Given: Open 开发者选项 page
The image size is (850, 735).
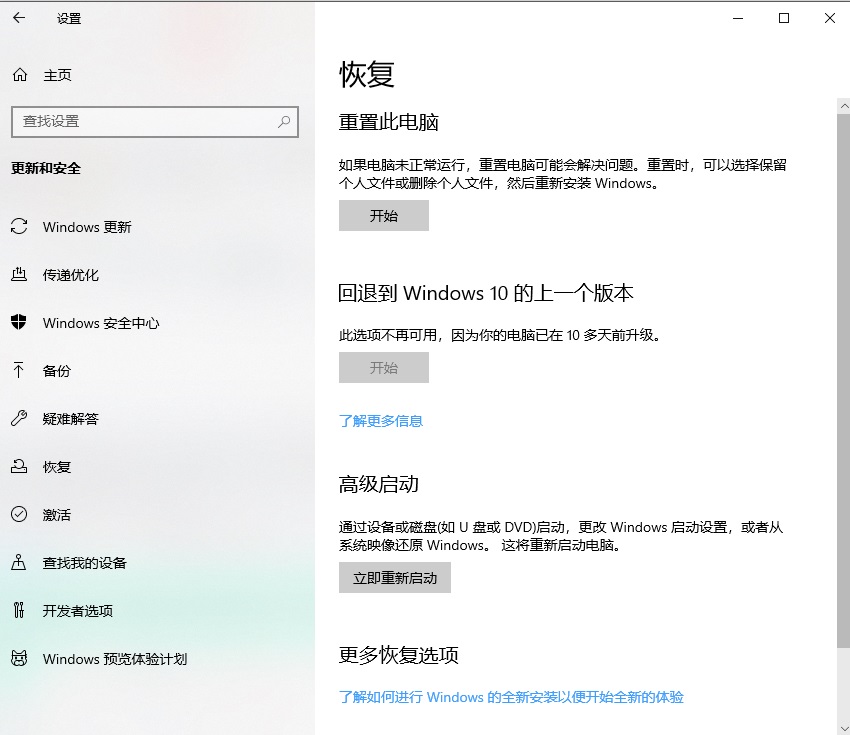Looking at the screenshot, I should pos(78,611).
